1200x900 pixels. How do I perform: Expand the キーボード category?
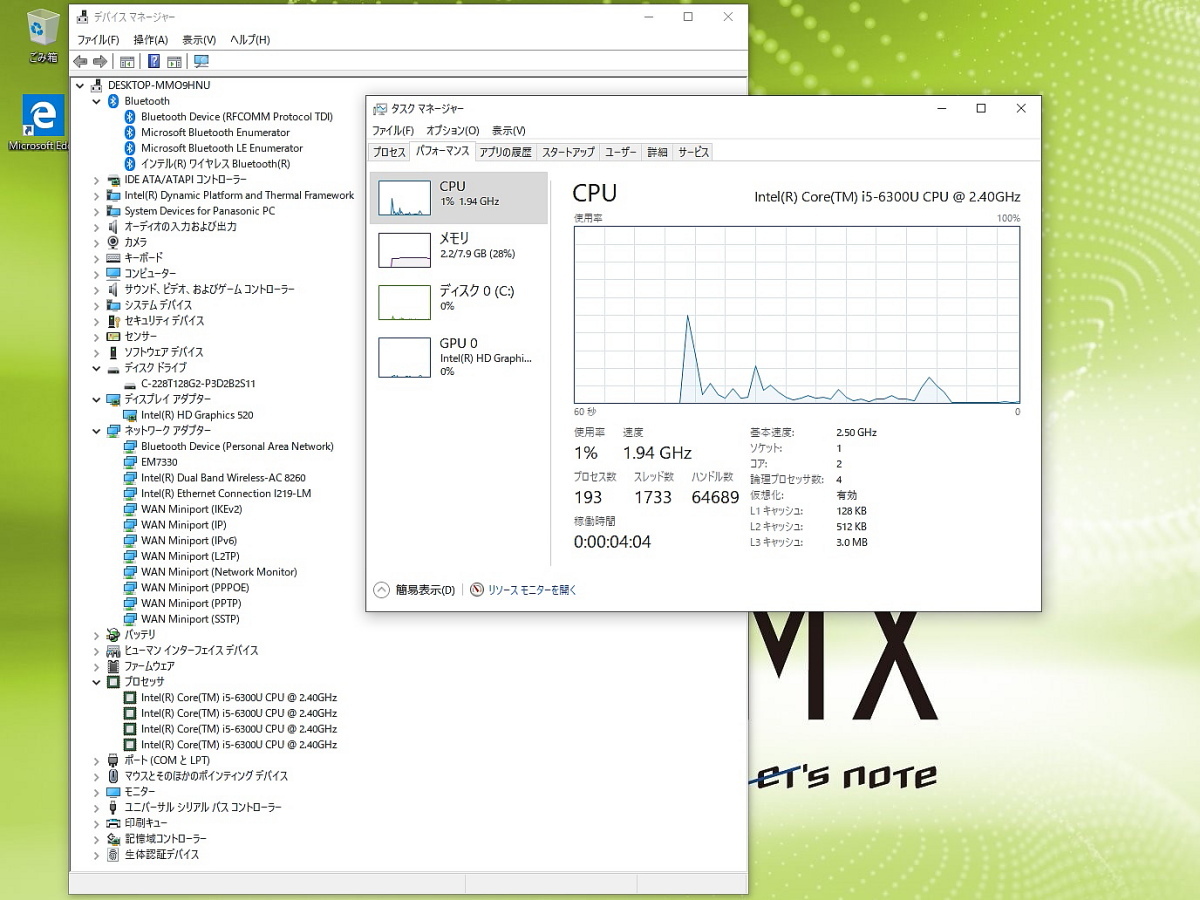pos(97,258)
